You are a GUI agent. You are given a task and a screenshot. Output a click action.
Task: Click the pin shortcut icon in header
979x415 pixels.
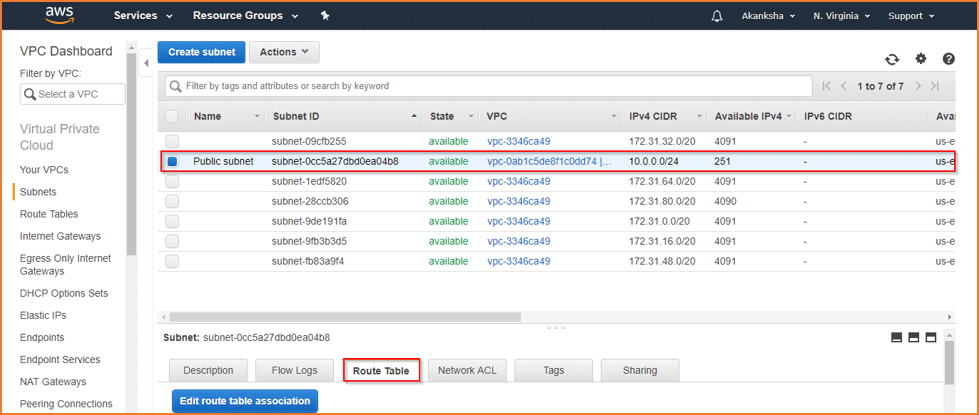pos(325,16)
